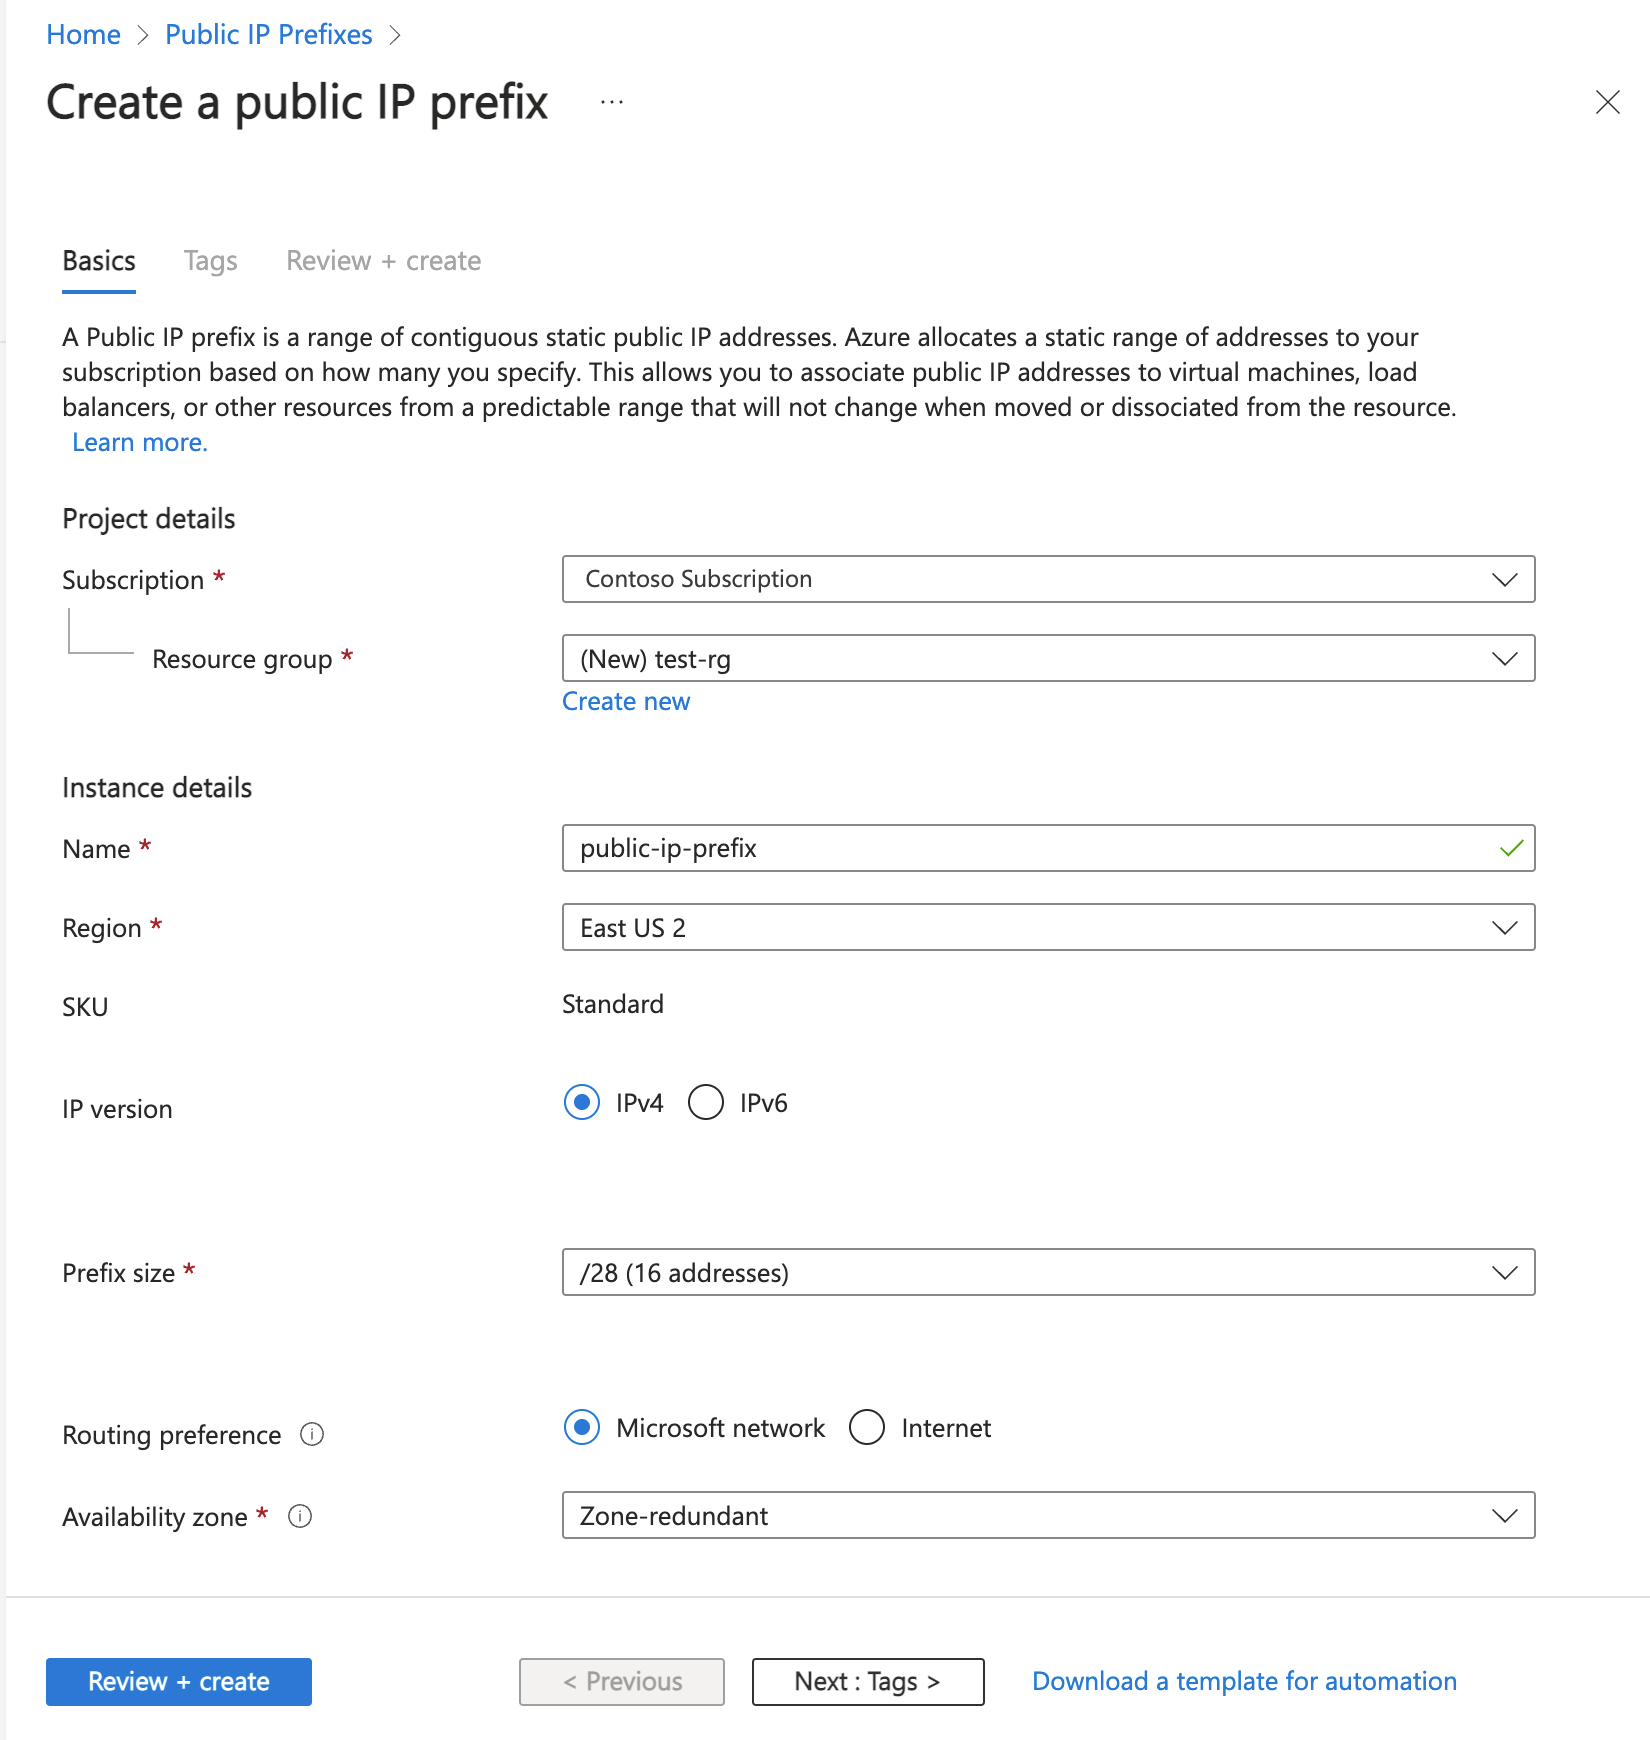Open the Resource group dropdown
The image size is (1650, 1740).
(x=1047, y=658)
